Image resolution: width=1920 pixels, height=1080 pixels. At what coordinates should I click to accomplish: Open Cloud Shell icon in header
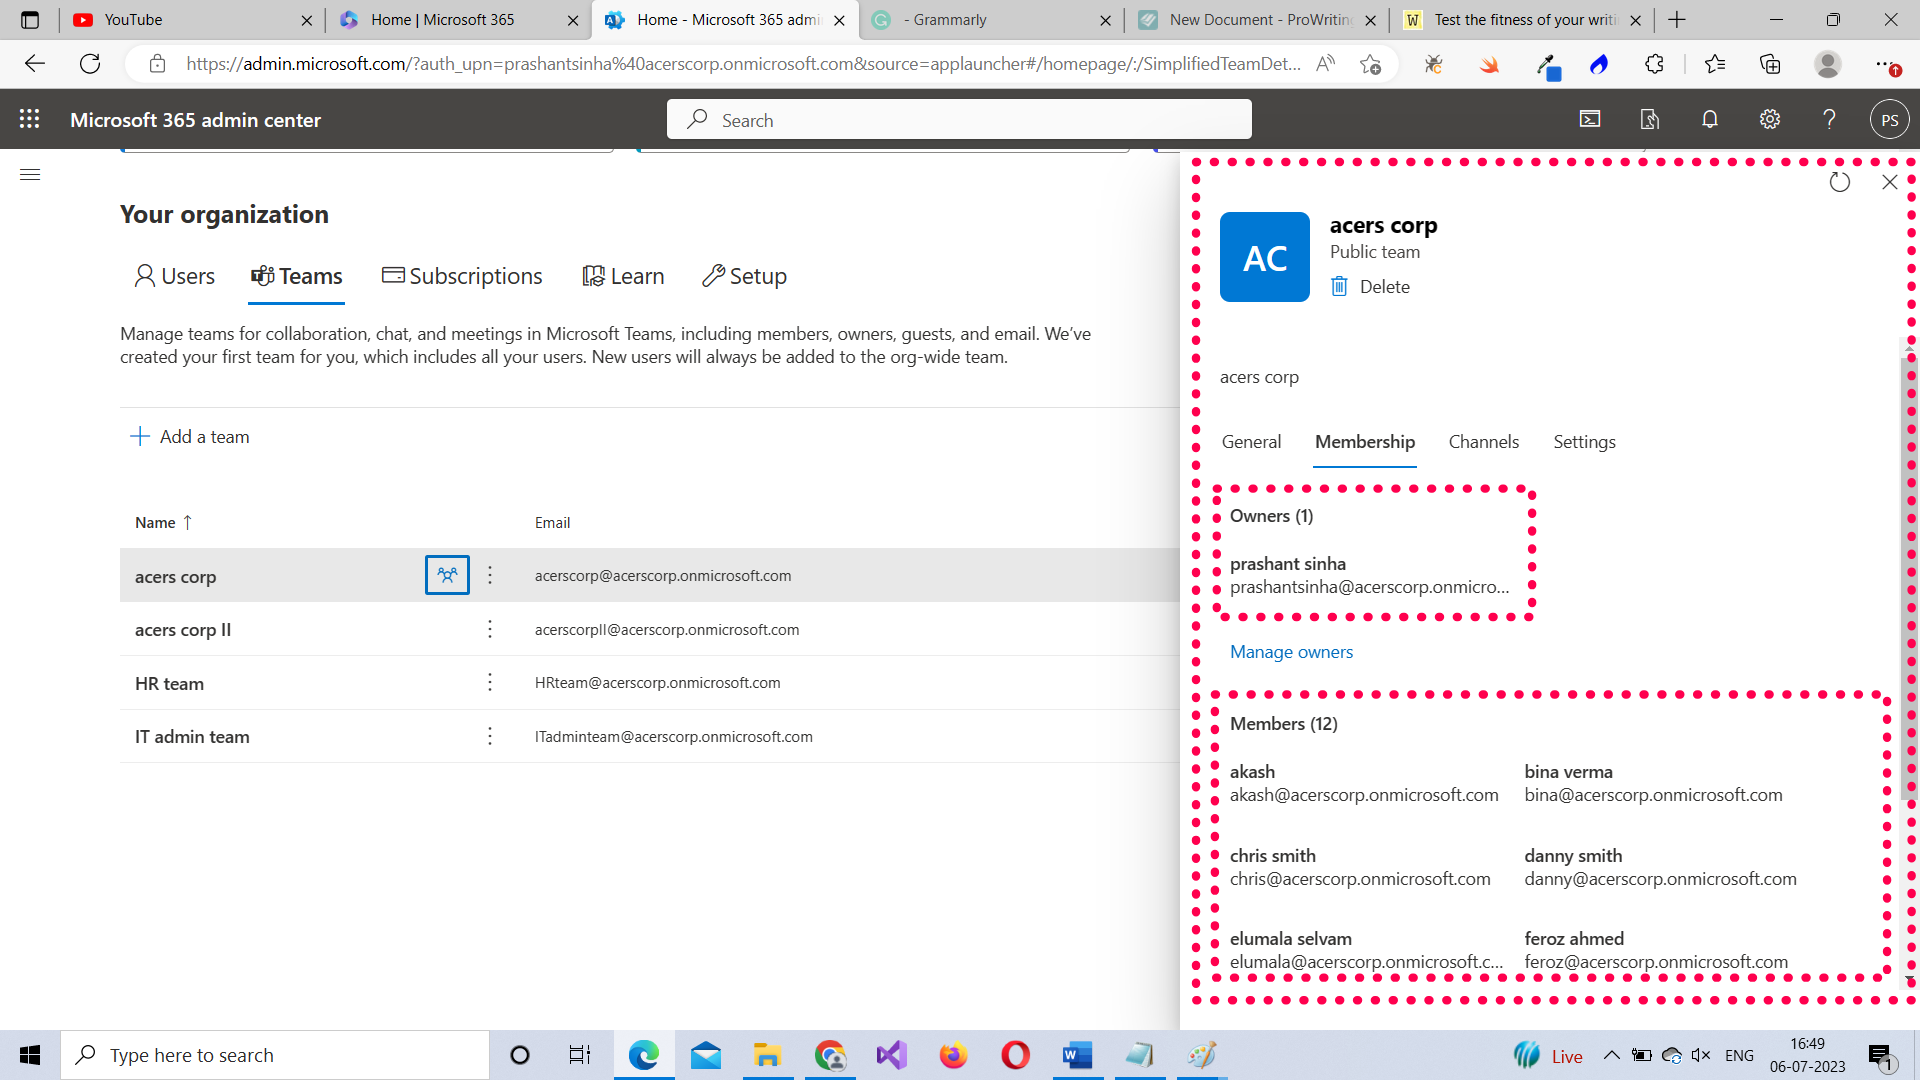click(x=1590, y=119)
